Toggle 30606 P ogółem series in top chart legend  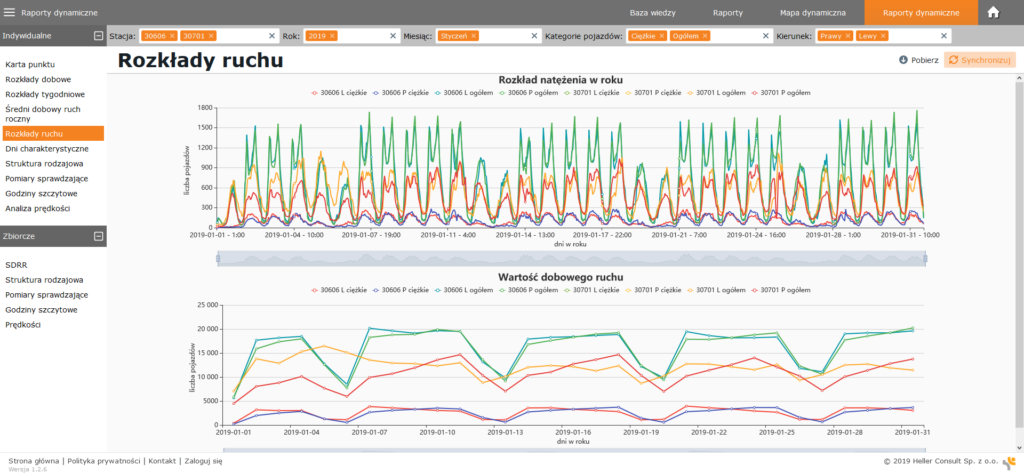click(528, 93)
